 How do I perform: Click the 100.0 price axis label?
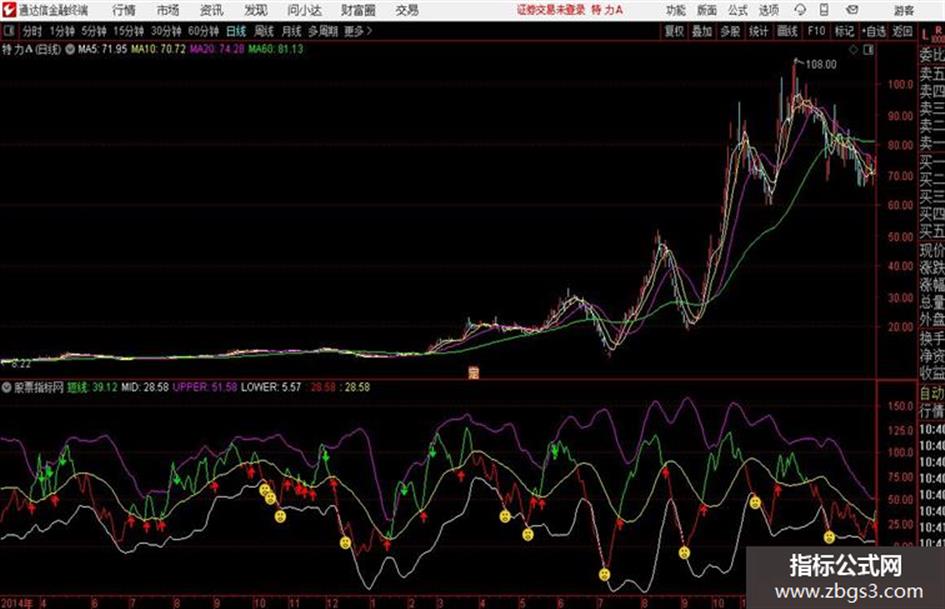pyautogui.click(x=900, y=84)
